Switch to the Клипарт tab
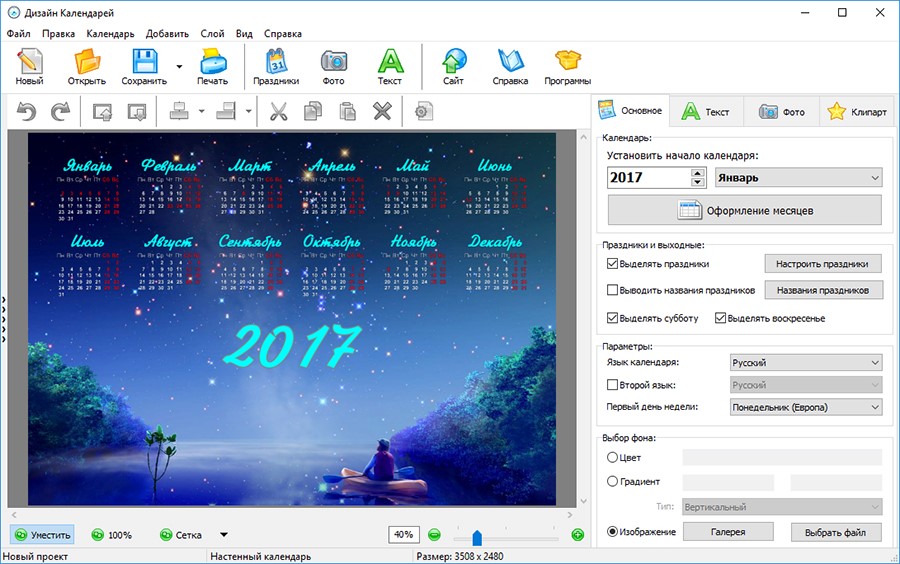 pyautogui.click(x=856, y=112)
